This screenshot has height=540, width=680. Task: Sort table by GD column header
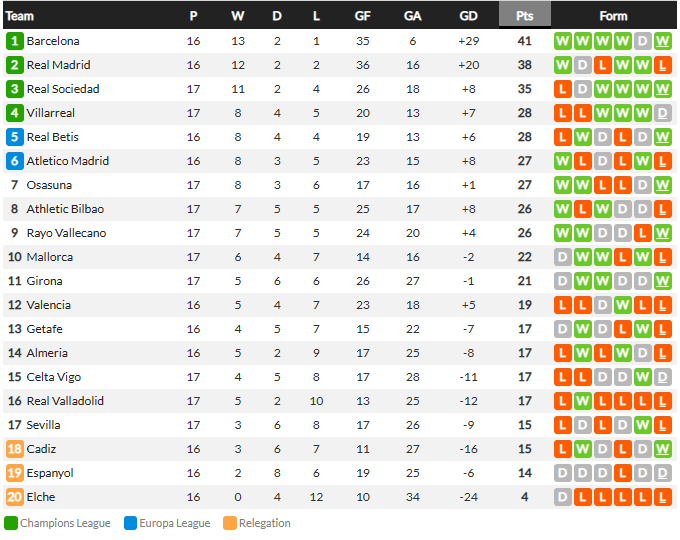468,16
